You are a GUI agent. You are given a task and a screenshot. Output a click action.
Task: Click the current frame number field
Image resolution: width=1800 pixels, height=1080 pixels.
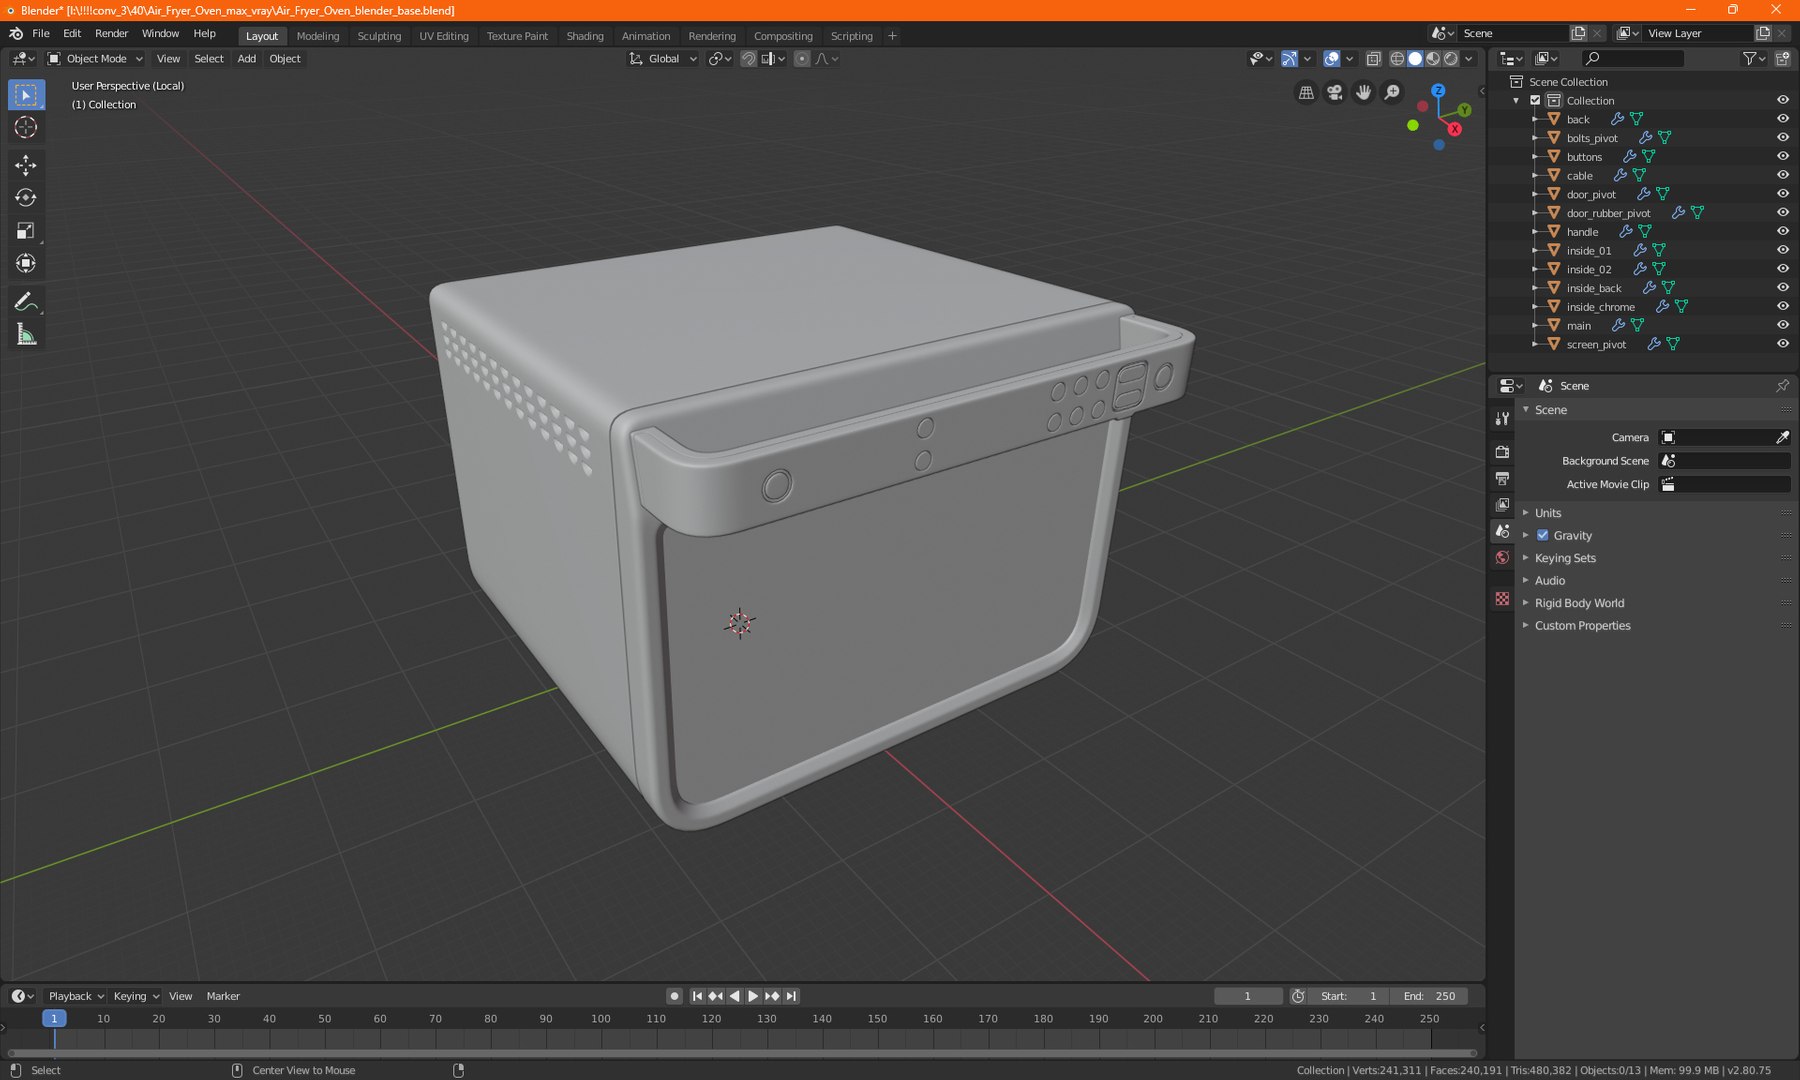click(1248, 996)
